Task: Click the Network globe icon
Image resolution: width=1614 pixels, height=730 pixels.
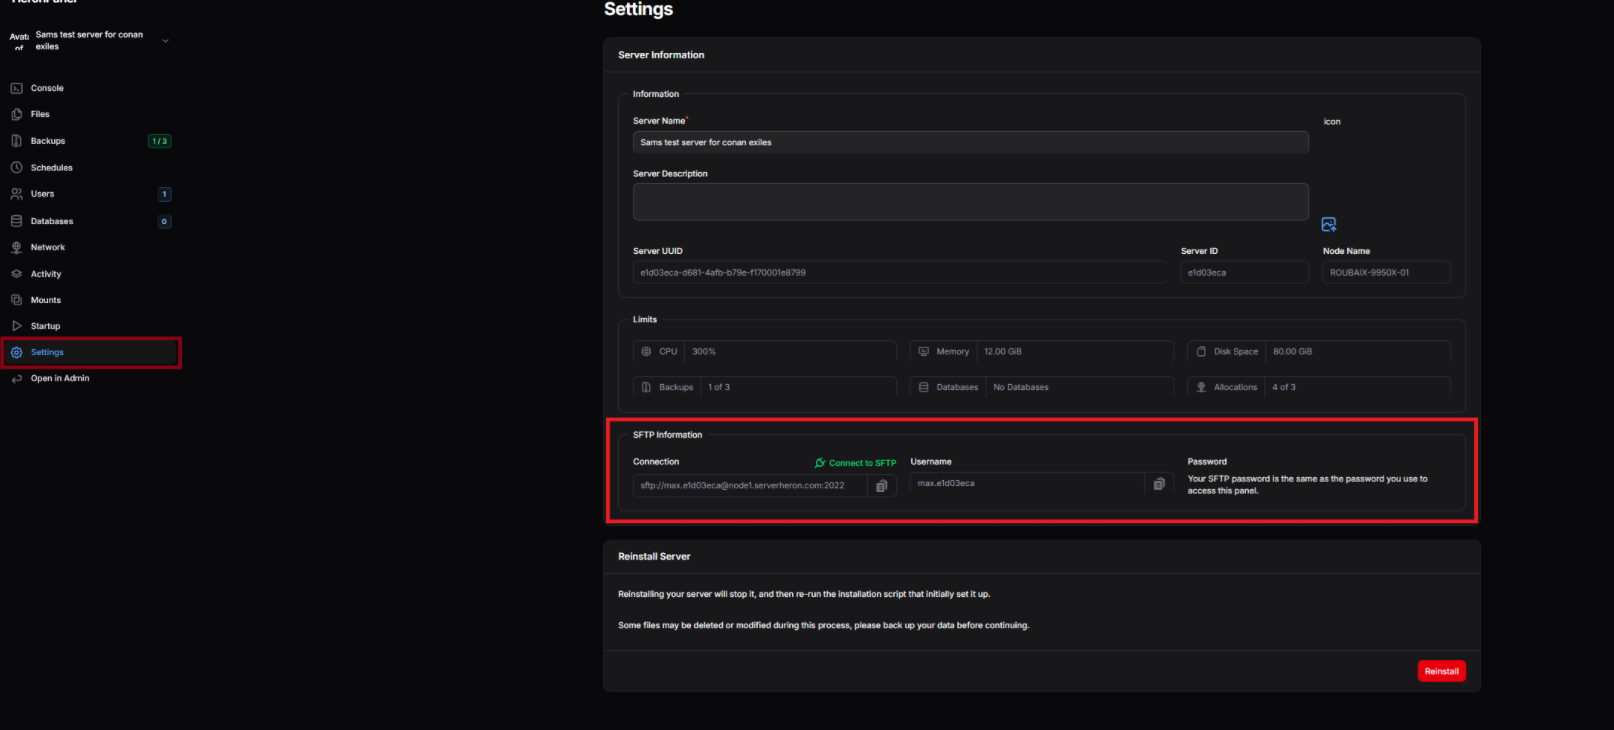Action: tap(17, 247)
